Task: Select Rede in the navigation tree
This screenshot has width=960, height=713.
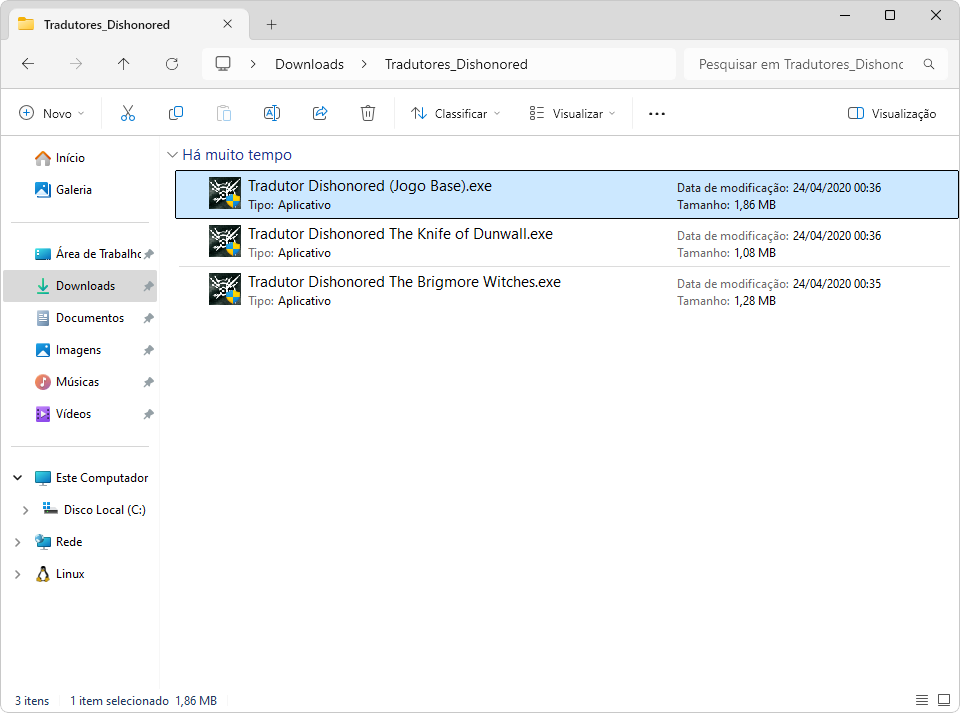Action: click(59, 542)
